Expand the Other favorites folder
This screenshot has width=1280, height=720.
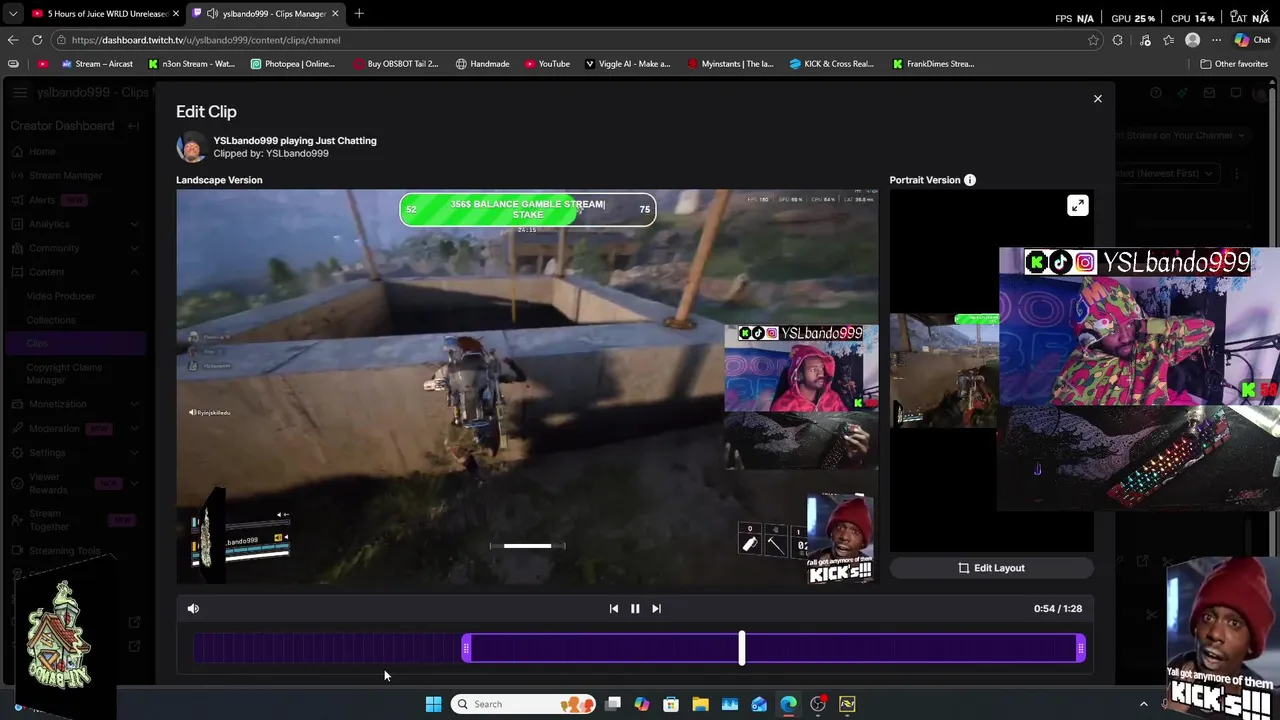1234,64
